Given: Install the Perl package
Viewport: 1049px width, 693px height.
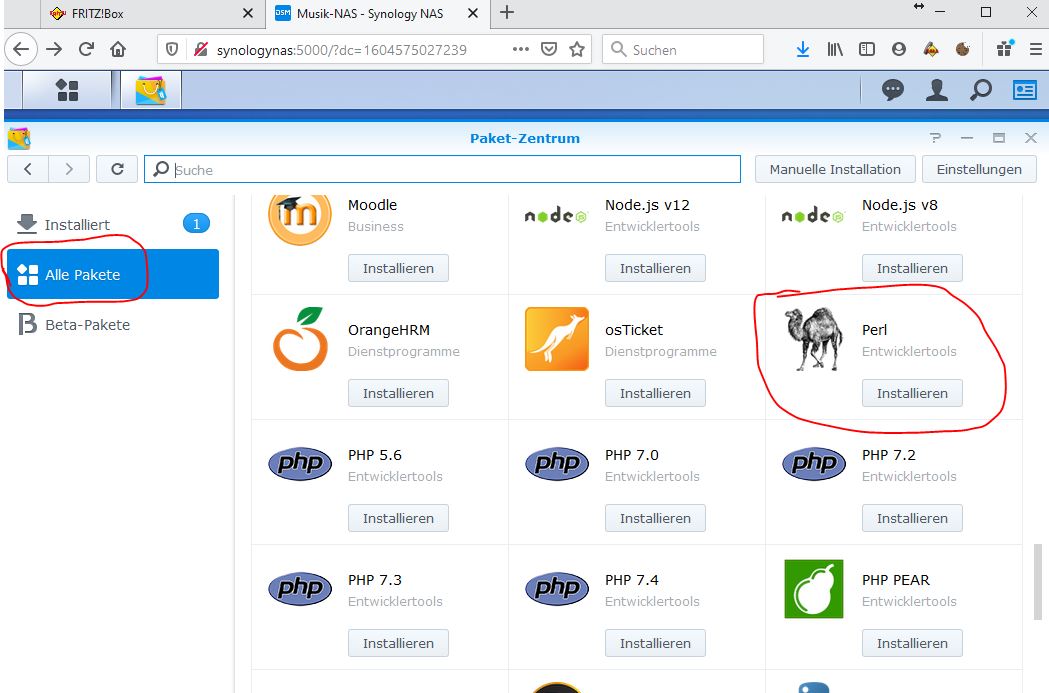Looking at the screenshot, I should point(912,393).
